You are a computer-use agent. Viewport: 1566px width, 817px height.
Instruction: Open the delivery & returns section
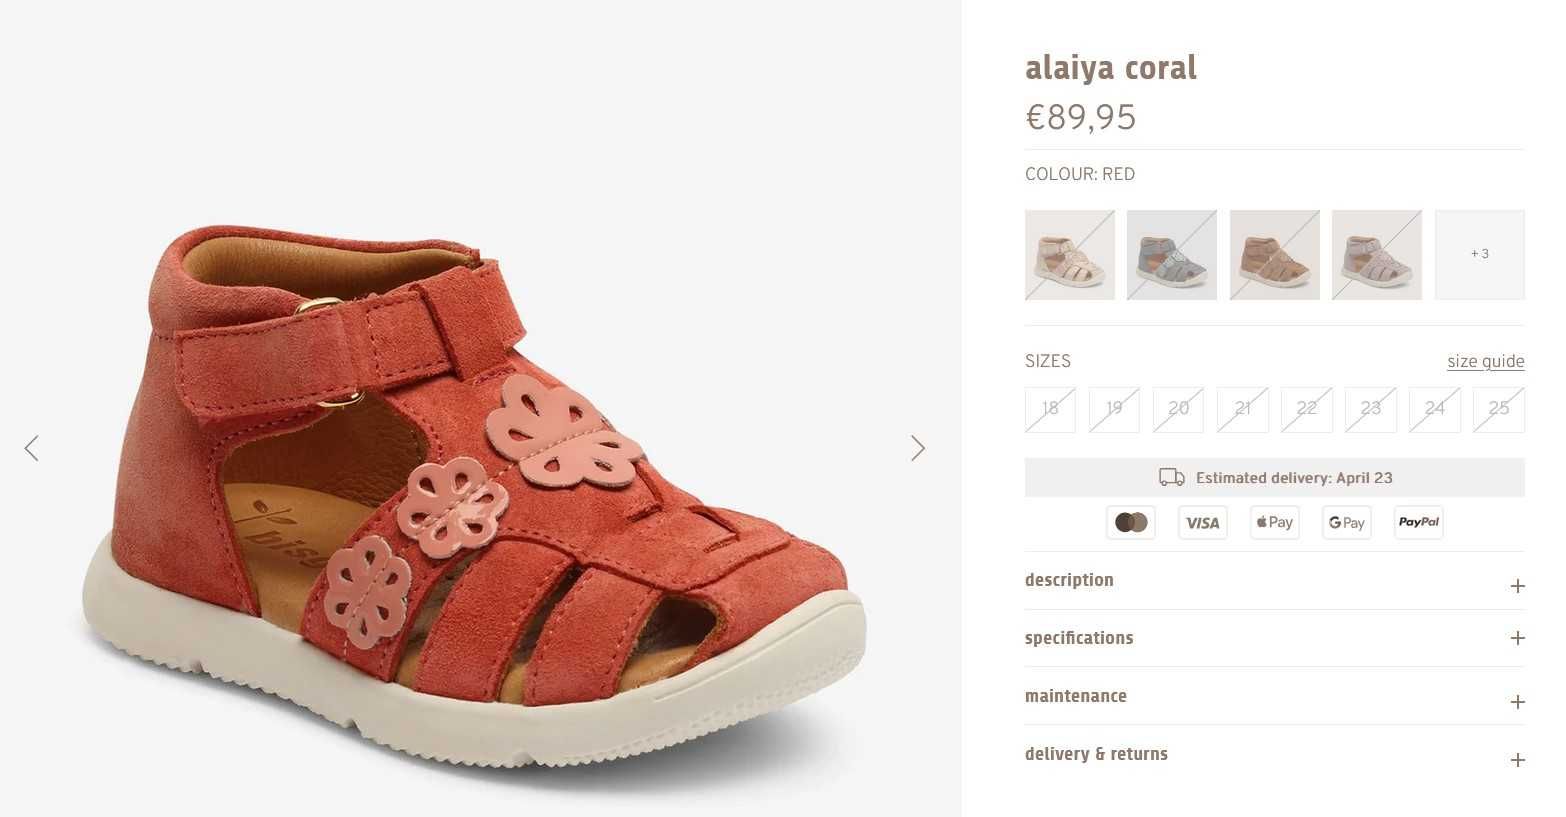pyautogui.click(x=1275, y=754)
